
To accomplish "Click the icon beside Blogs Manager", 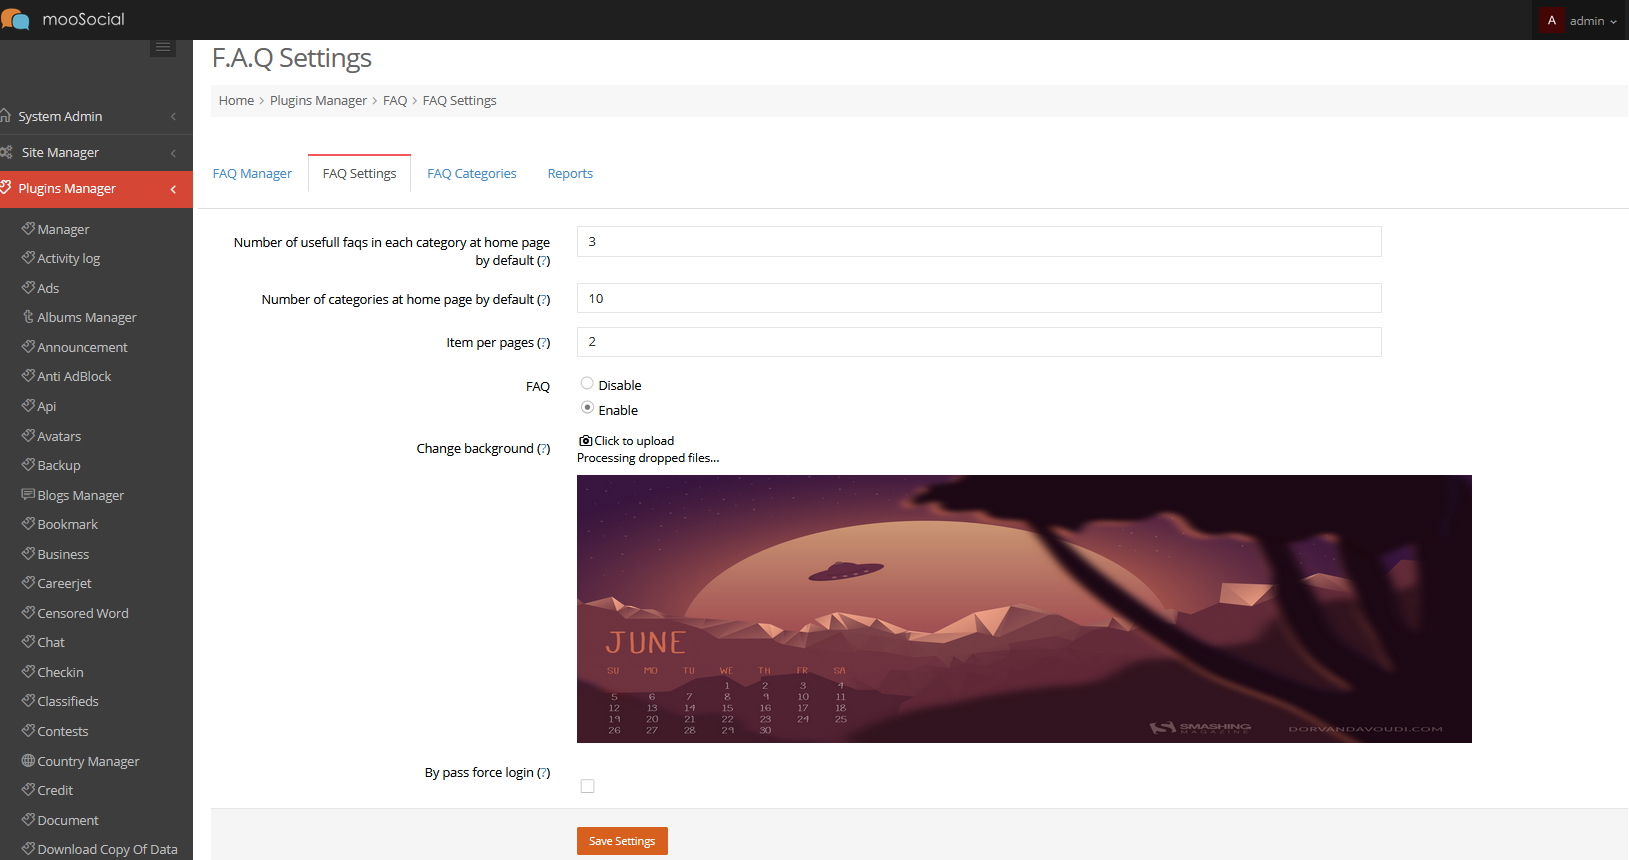I will pyautogui.click(x=28, y=494).
